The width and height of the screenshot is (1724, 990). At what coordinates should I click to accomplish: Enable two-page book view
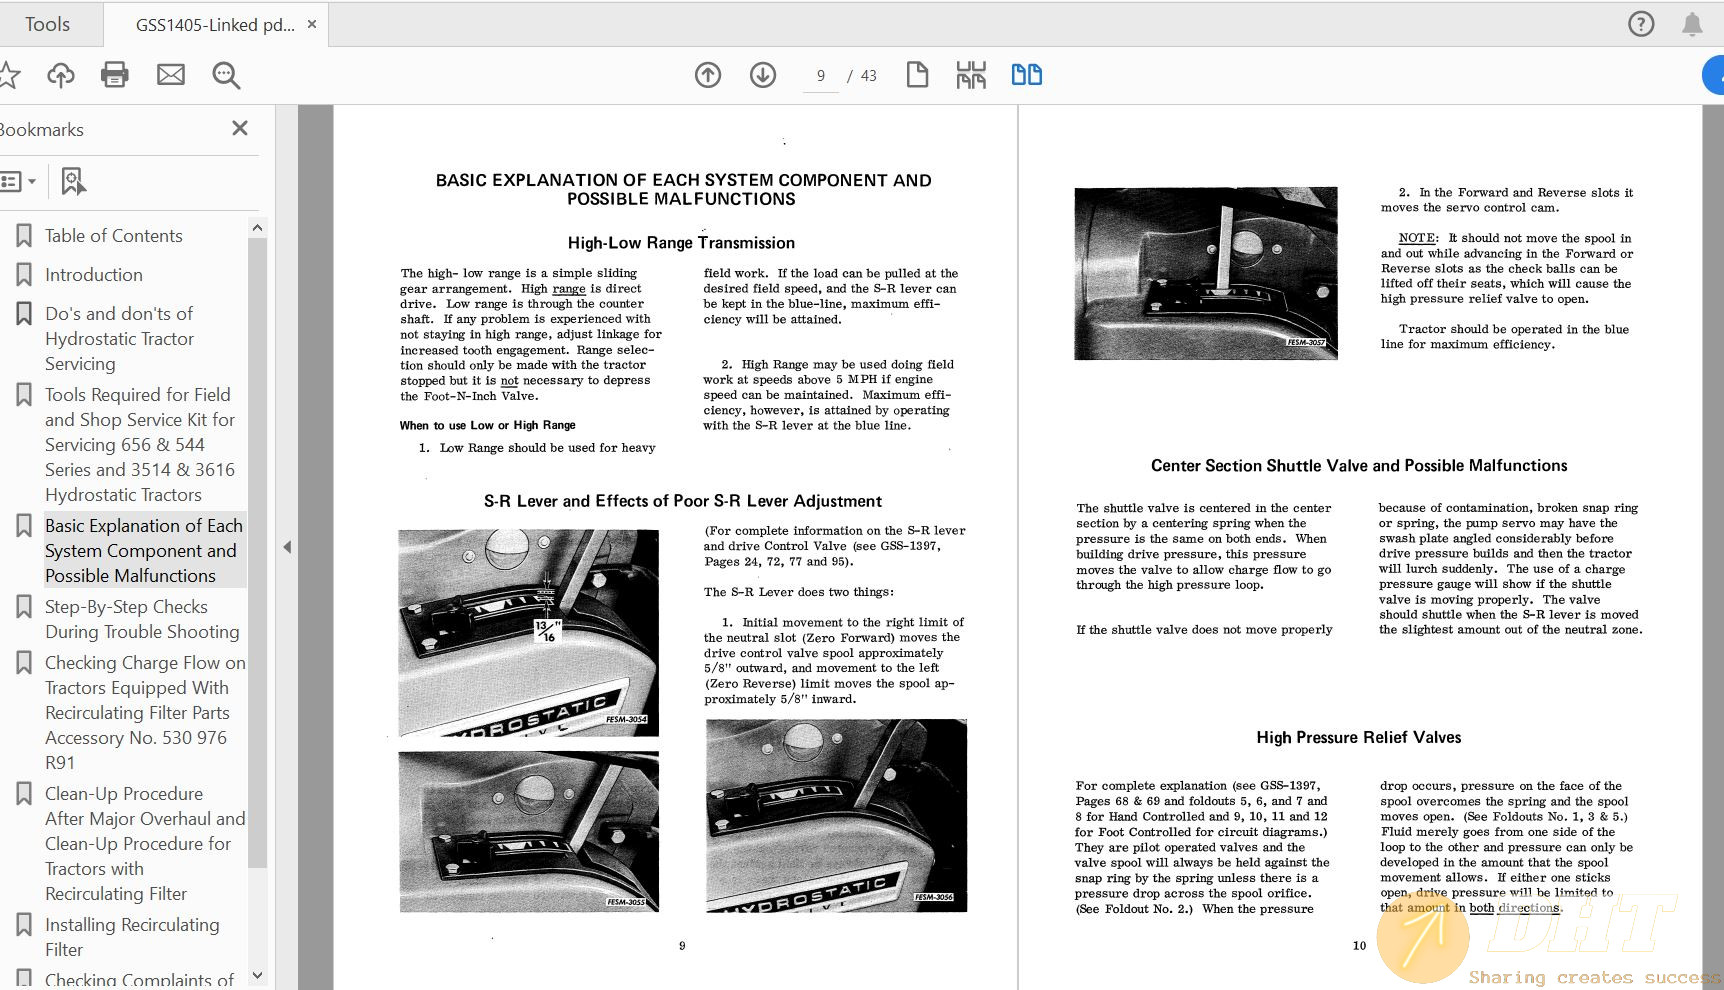[1026, 74]
